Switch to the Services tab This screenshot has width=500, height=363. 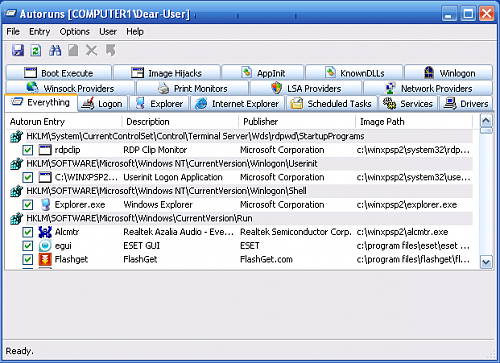[408, 104]
